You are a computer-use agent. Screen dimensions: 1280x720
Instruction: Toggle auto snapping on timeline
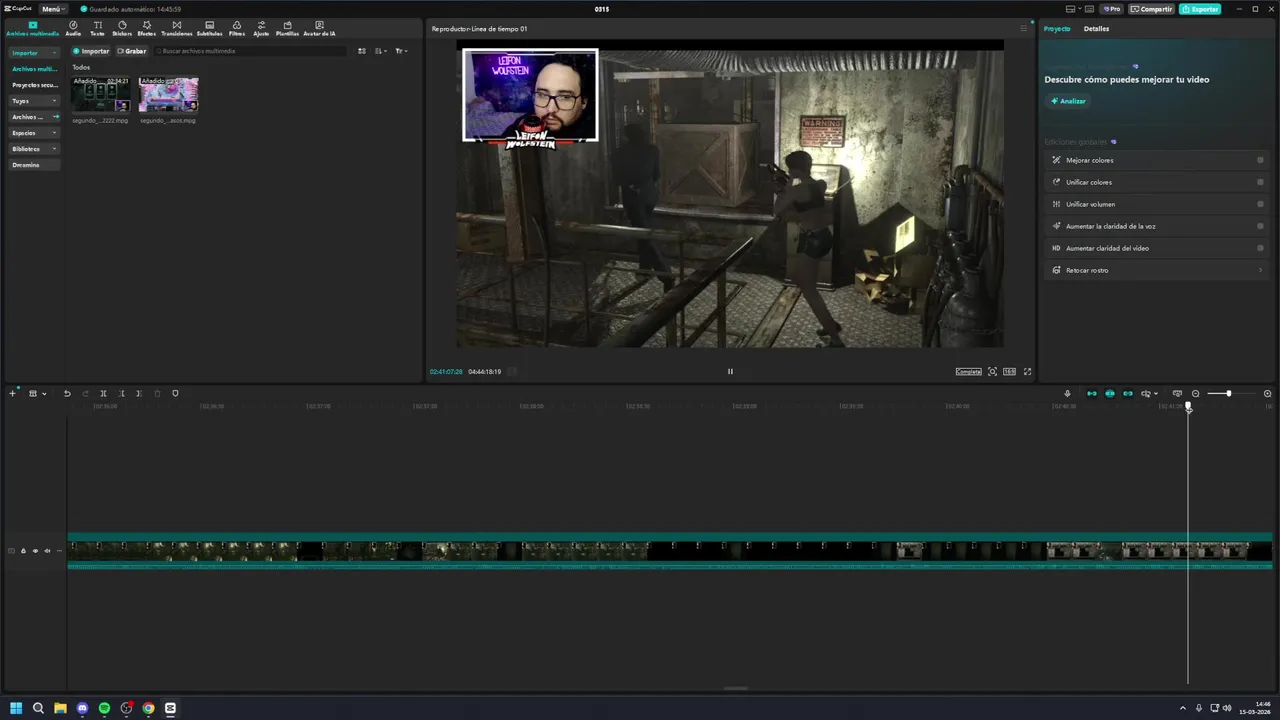coord(1110,394)
